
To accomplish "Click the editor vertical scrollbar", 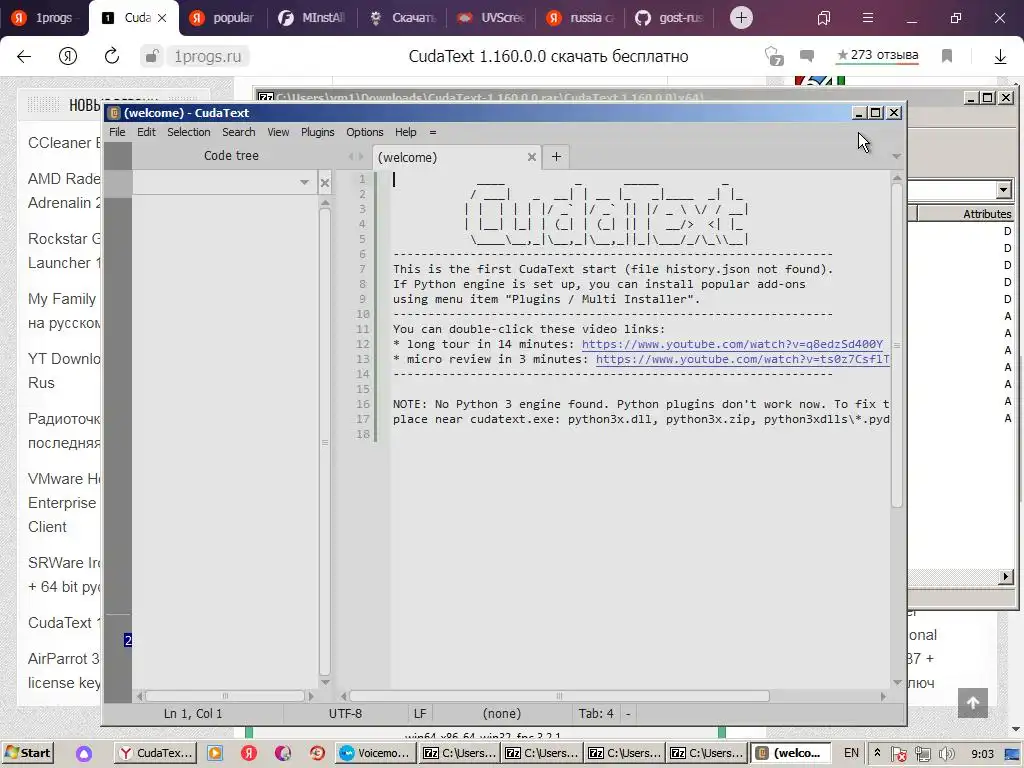I will [x=897, y=345].
